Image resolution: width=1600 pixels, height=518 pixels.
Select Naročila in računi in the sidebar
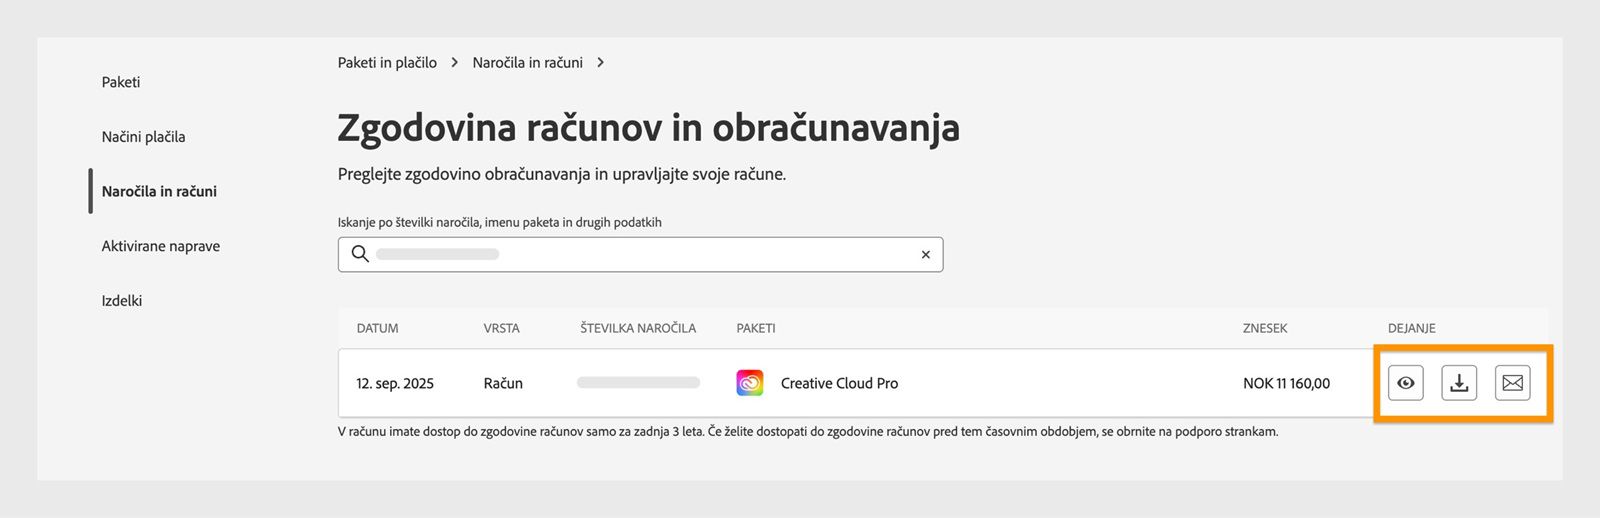click(159, 191)
